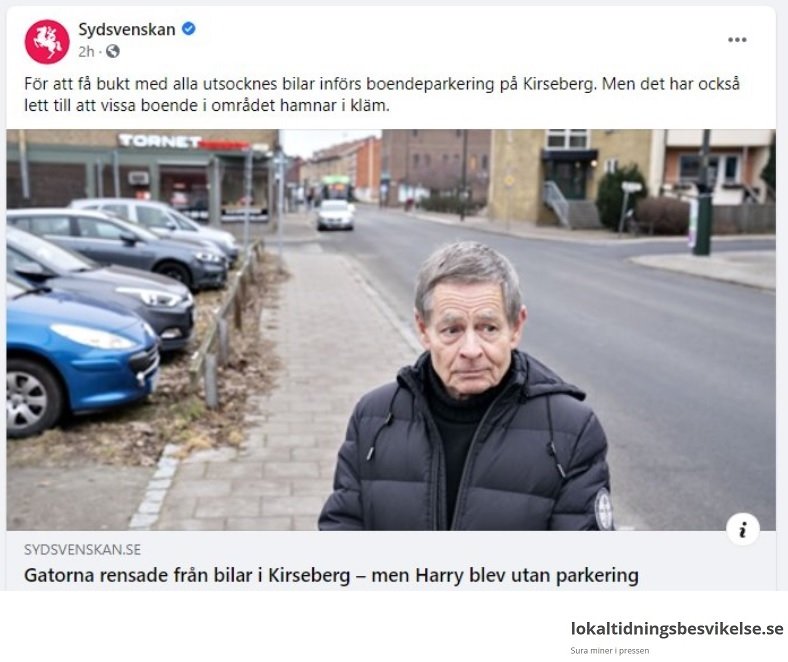This screenshot has height=662, width=788.
Task: Click the SYDSVENSKAN.SE source domain label
Action: pyautogui.click(x=82, y=549)
